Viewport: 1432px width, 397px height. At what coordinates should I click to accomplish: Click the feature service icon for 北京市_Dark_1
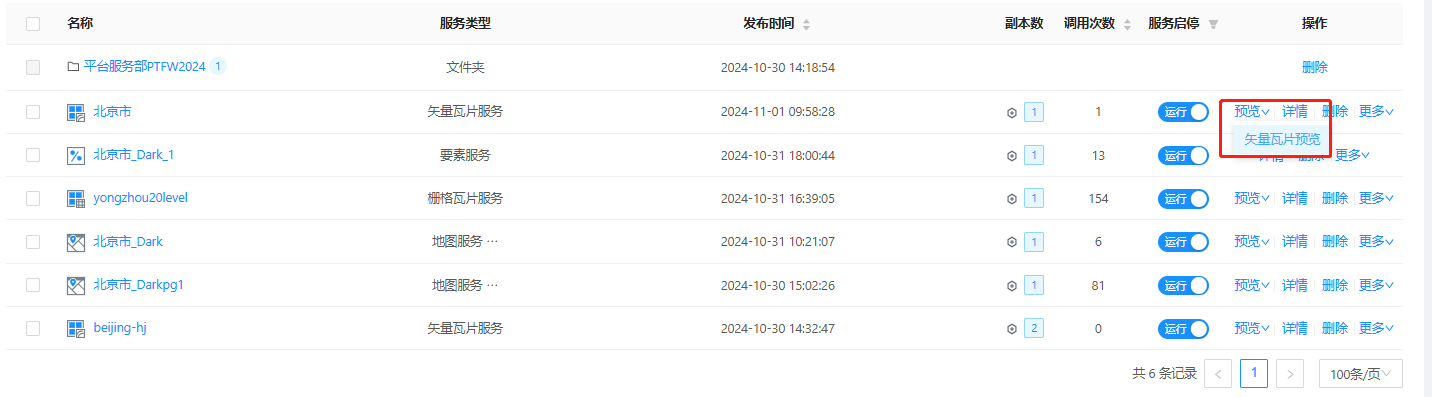point(76,155)
